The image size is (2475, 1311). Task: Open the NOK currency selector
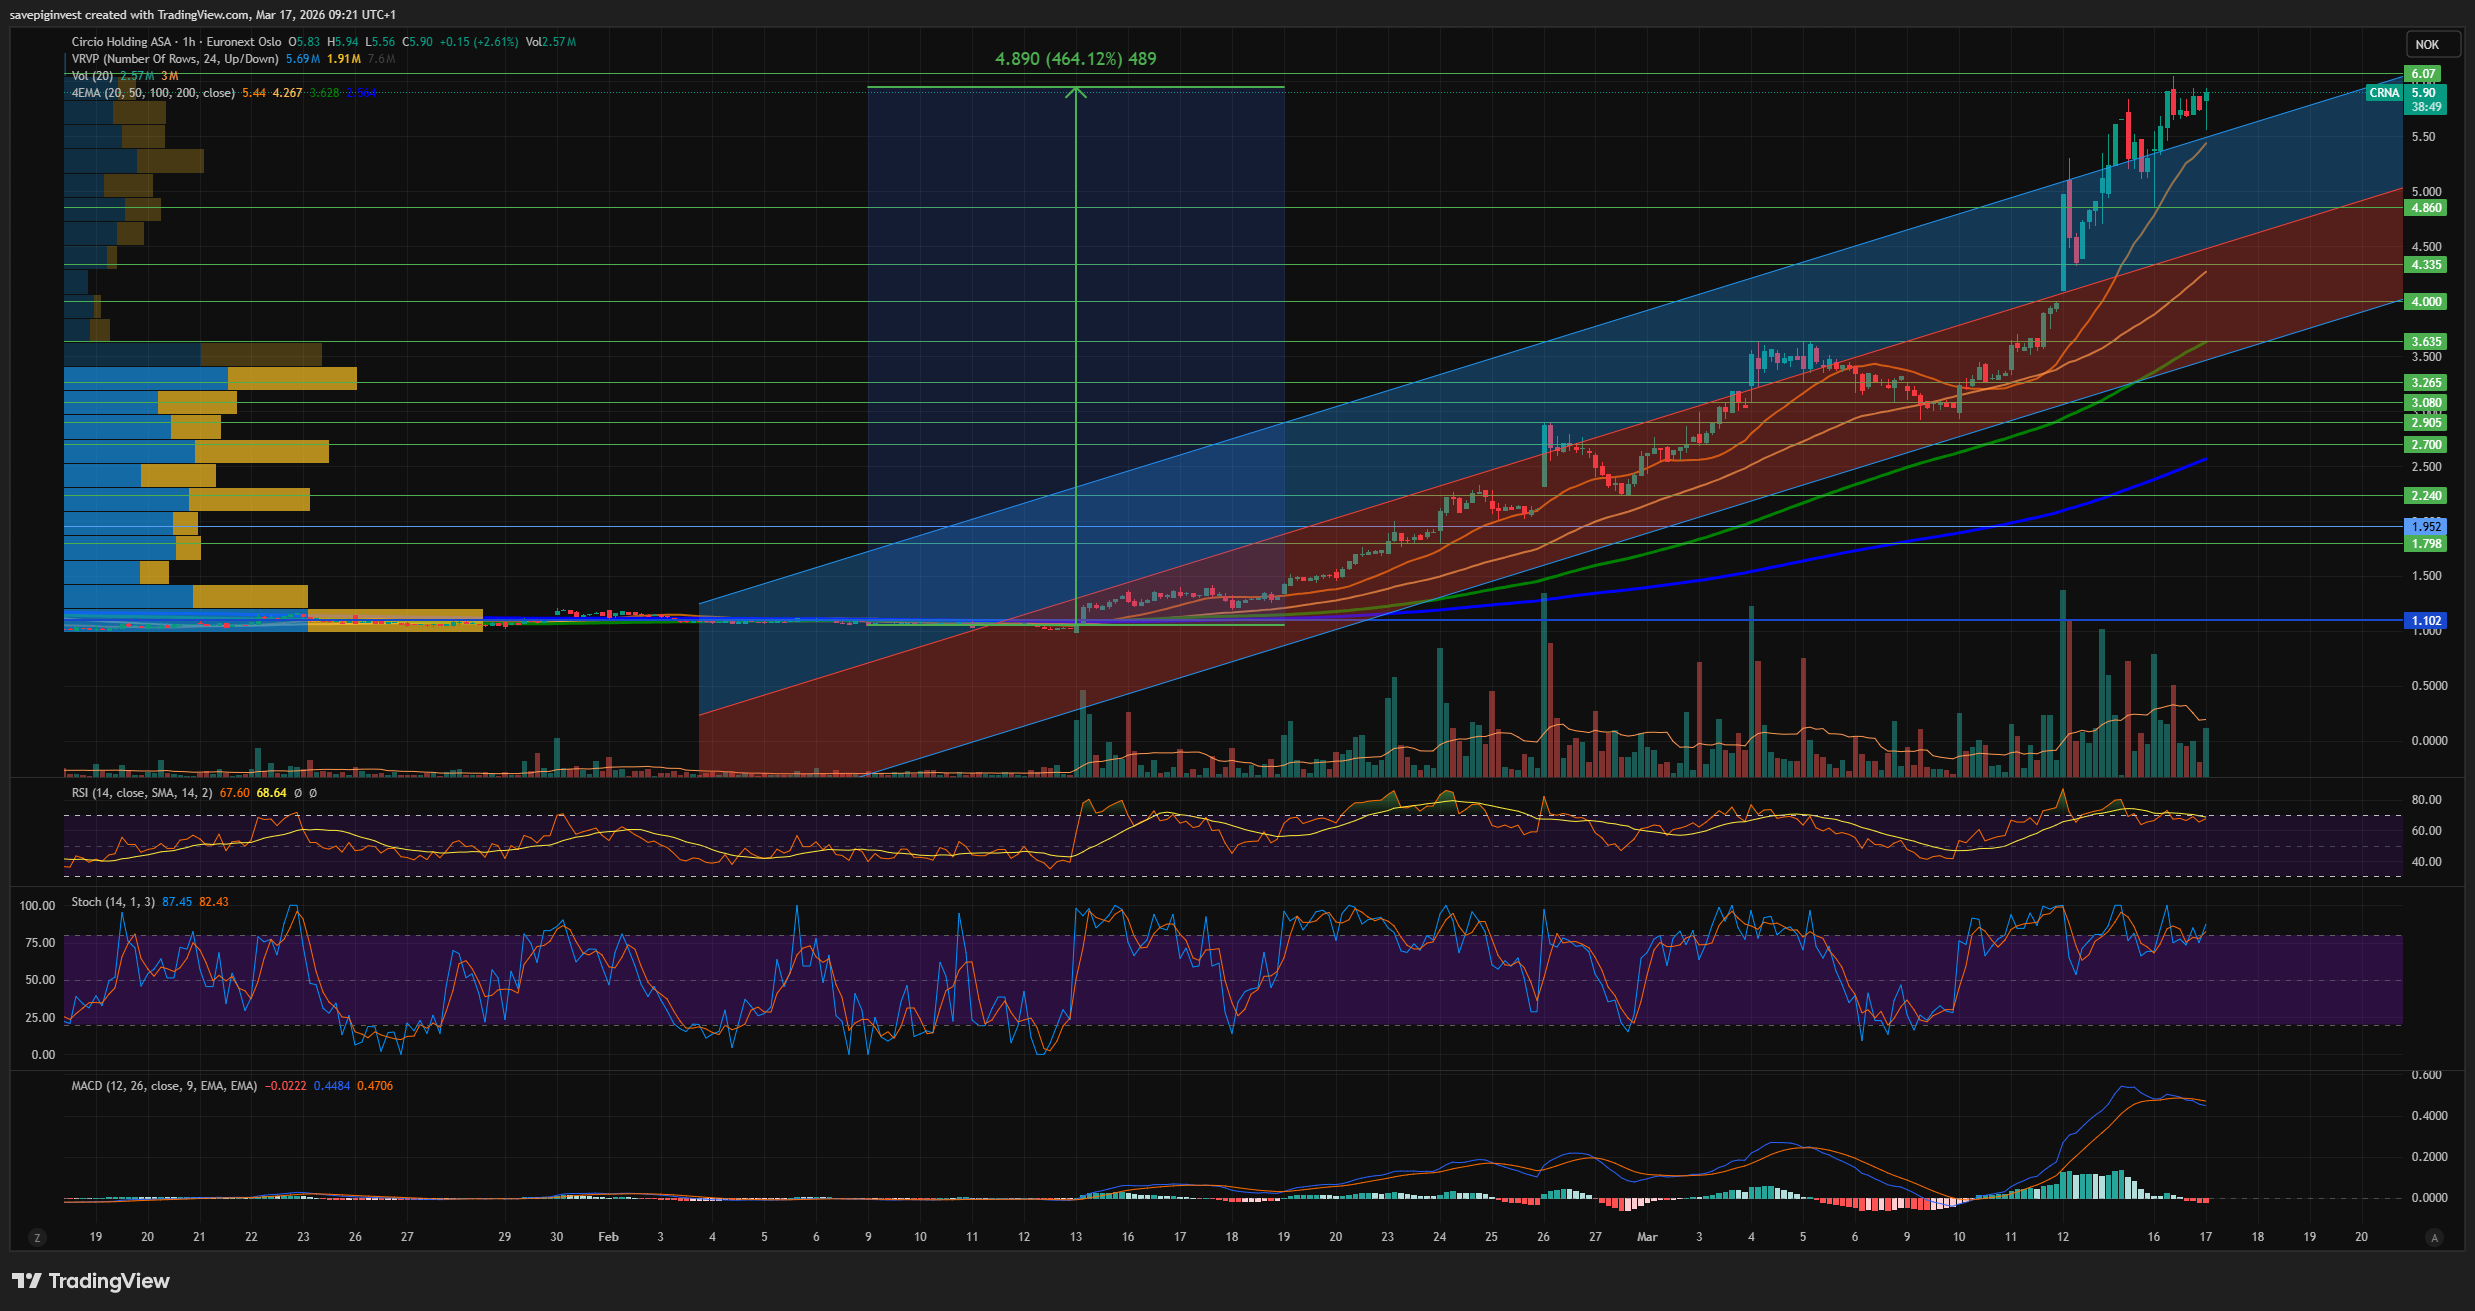point(2427,44)
